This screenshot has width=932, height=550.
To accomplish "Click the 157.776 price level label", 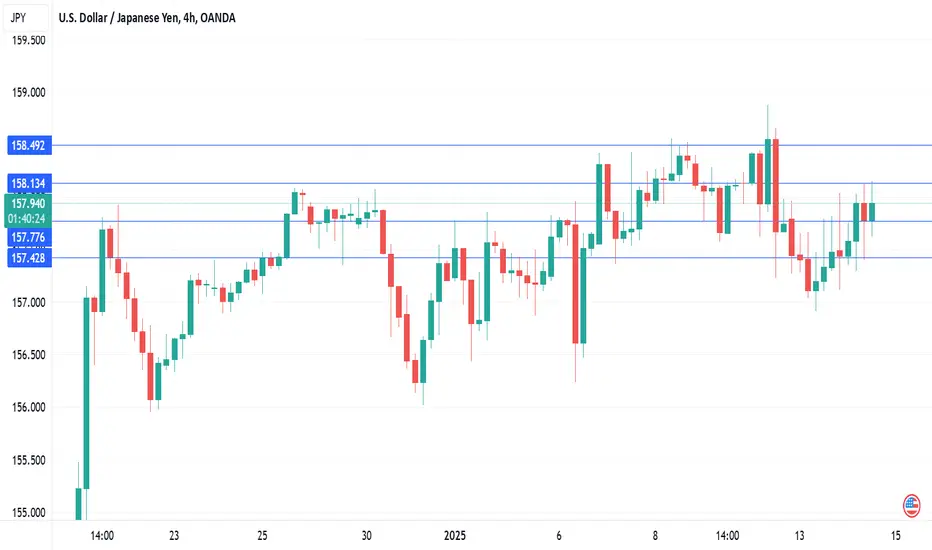I will click(x=29, y=238).
